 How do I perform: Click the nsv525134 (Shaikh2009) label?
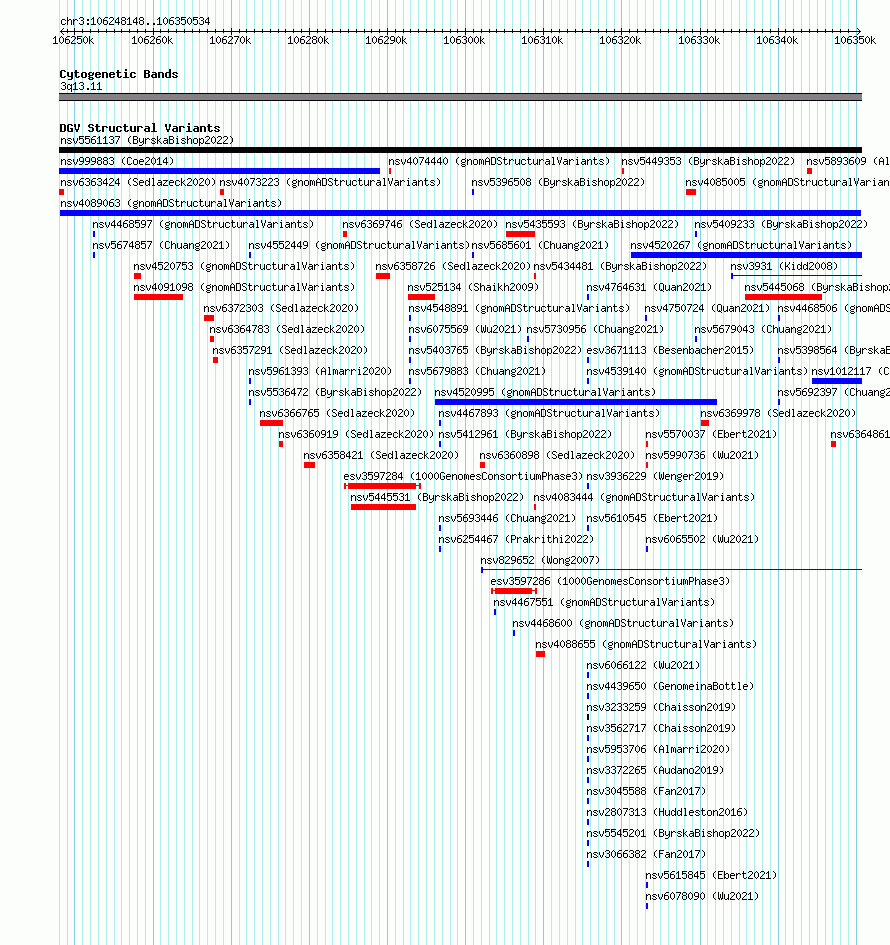tap(473, 287)
